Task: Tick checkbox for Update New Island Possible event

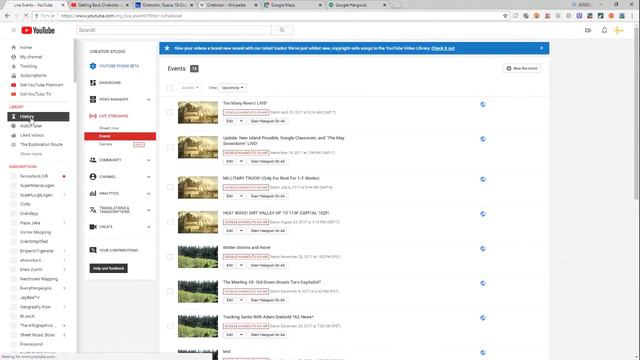Action: [x=170, y=147]
